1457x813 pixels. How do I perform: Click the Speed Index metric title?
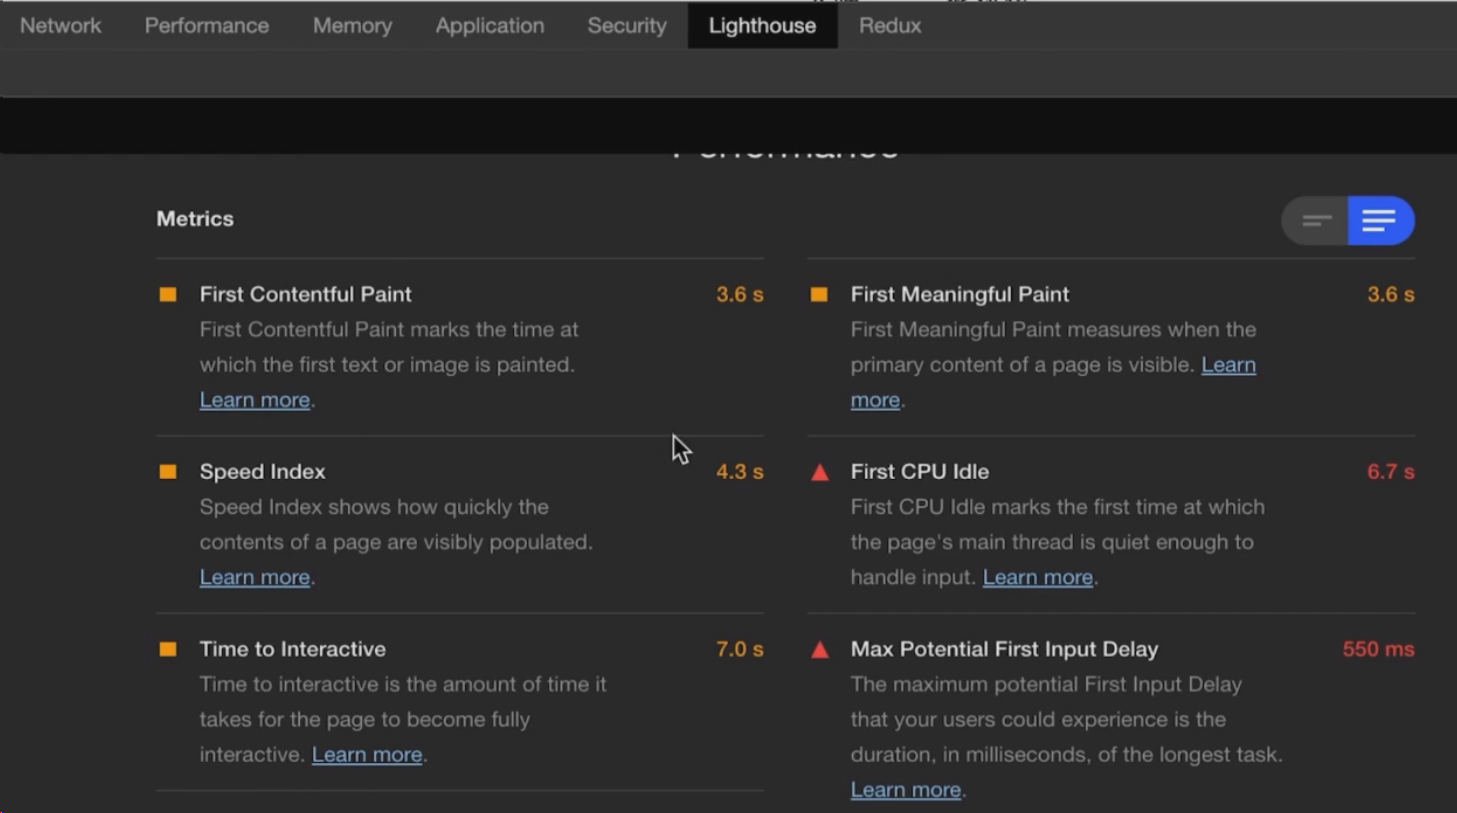coord(262,471)
